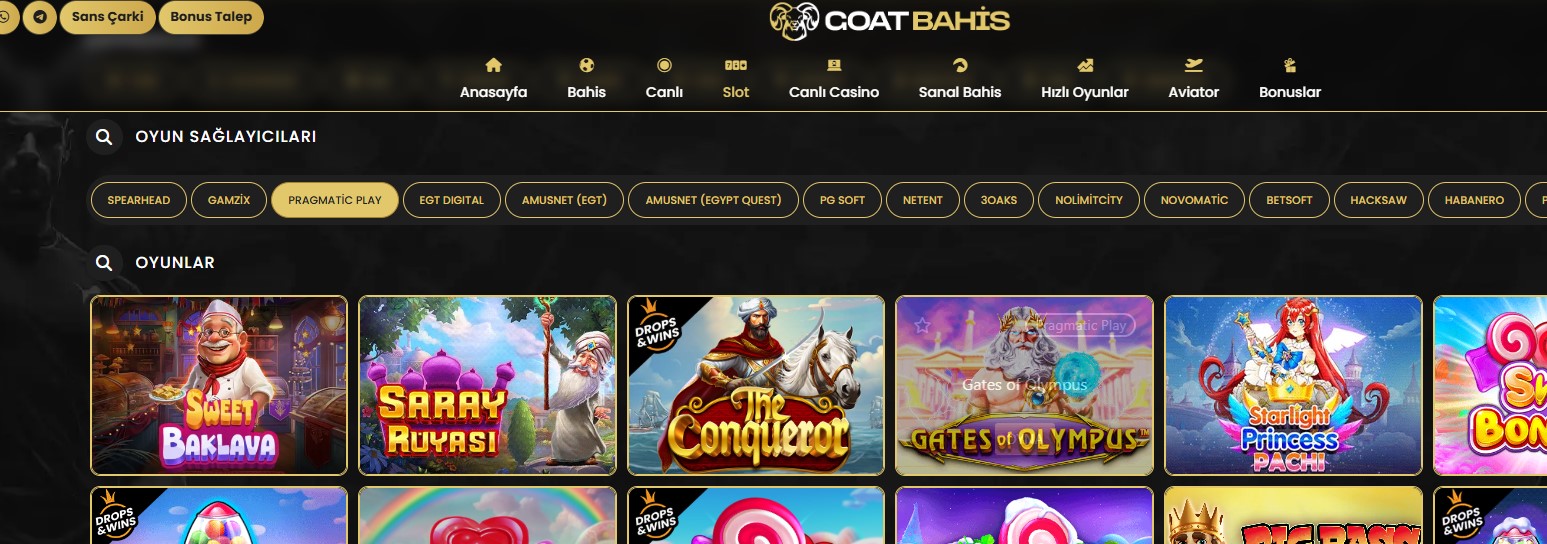Go to the Slot menu tab

click(x=736, y=79)
